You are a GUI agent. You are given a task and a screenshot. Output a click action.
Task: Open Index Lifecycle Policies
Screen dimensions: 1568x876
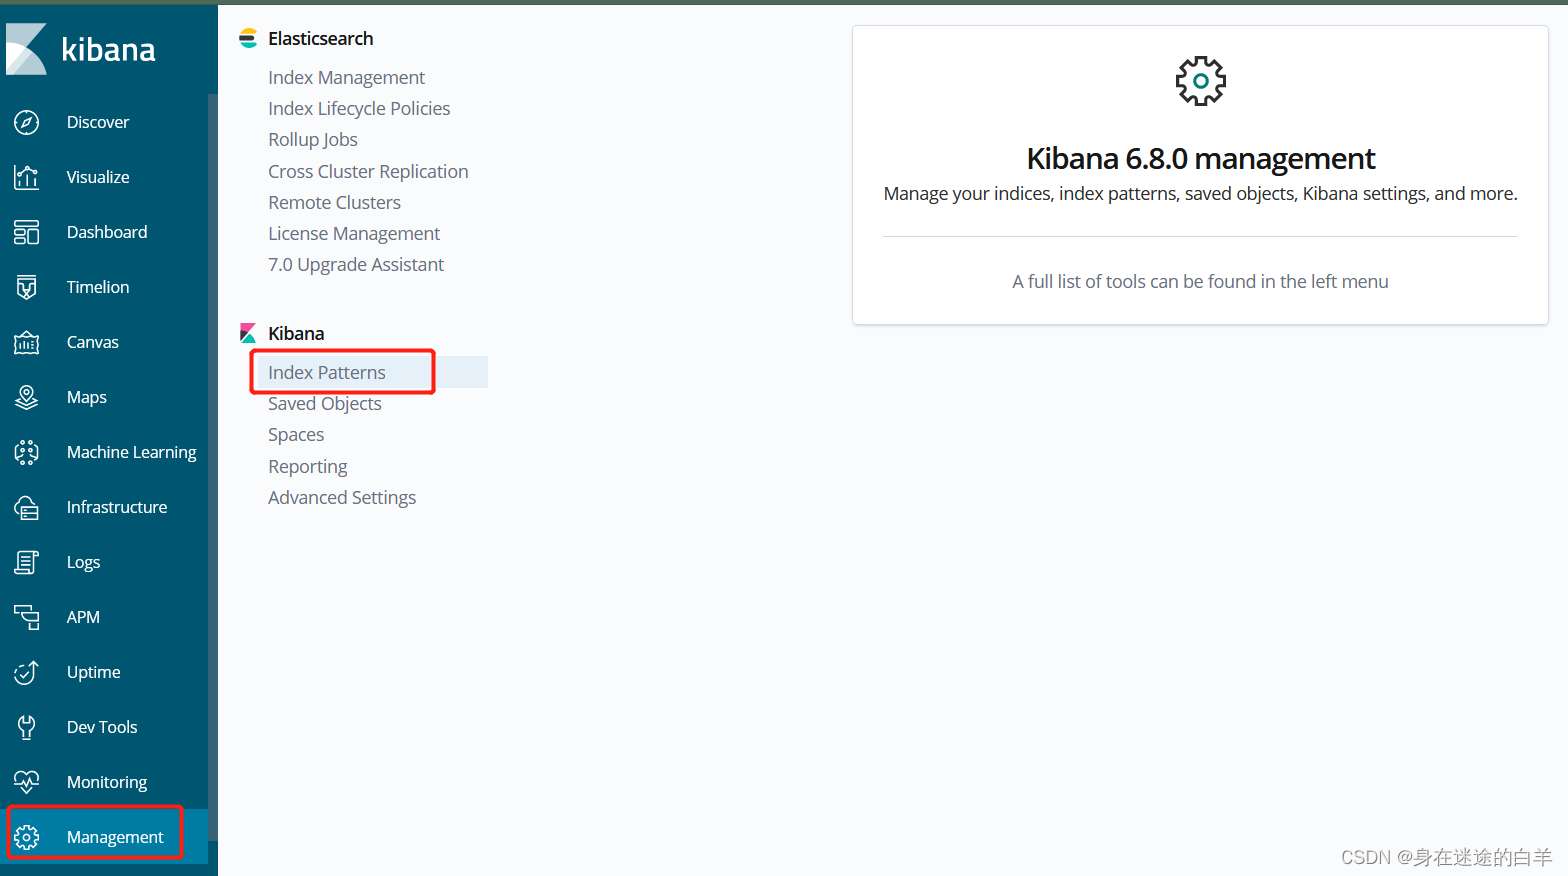click(x=359, y=108)
